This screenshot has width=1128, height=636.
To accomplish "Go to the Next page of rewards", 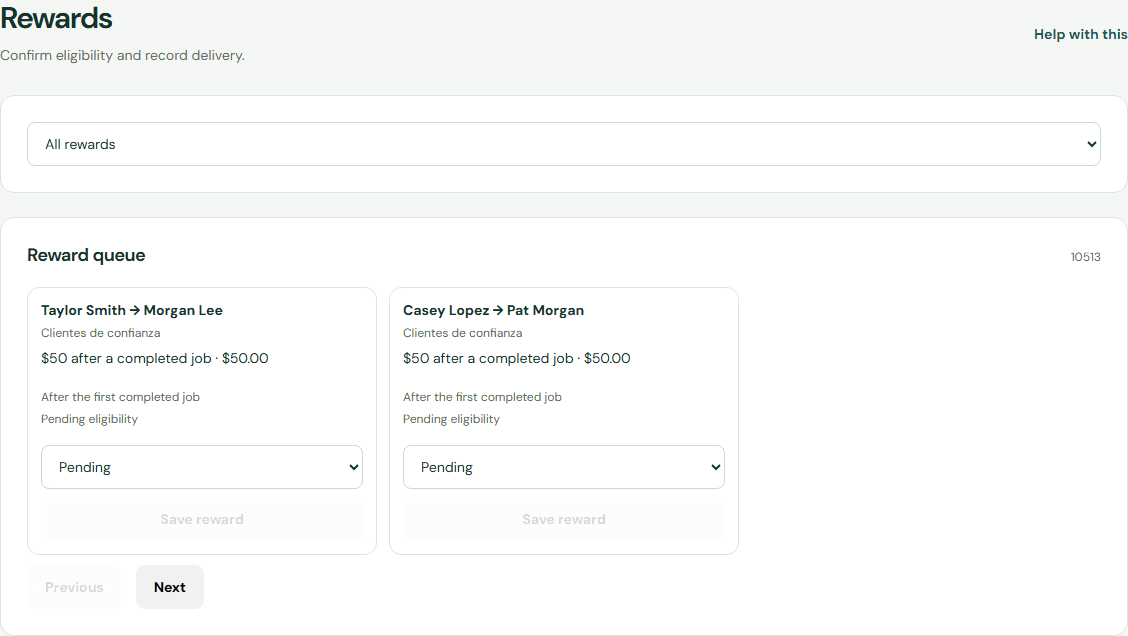I will point(170,587).
